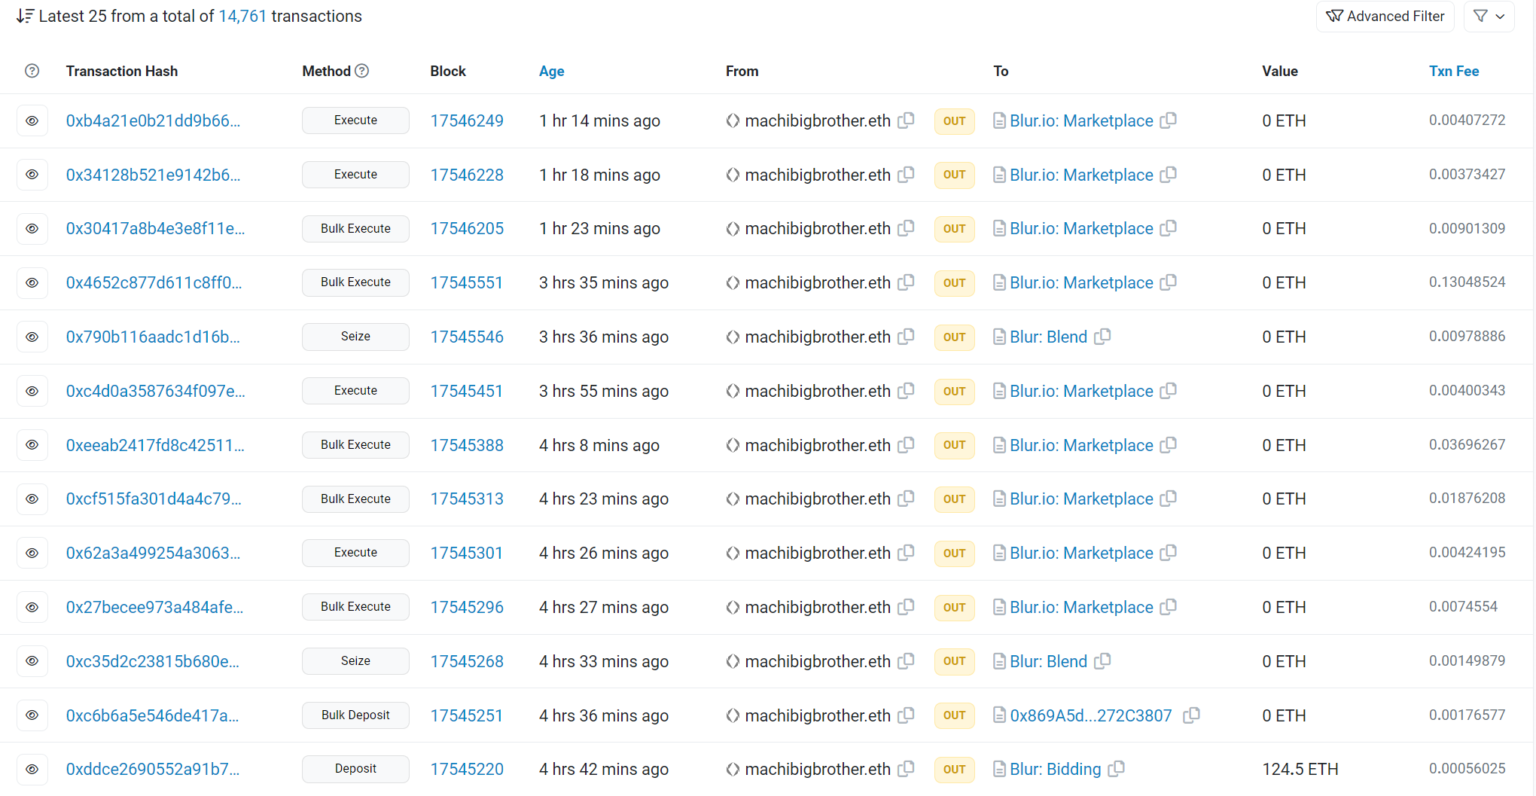1536x796 pixels.
Task: Preview transaction 0xb4a21e0b21dd9b66 with eye icon
Action: [x=32, y=121]
